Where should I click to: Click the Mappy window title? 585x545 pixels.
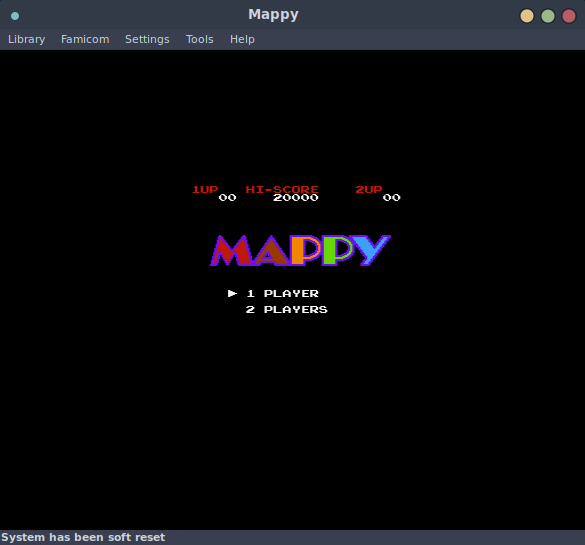point(273,15)
